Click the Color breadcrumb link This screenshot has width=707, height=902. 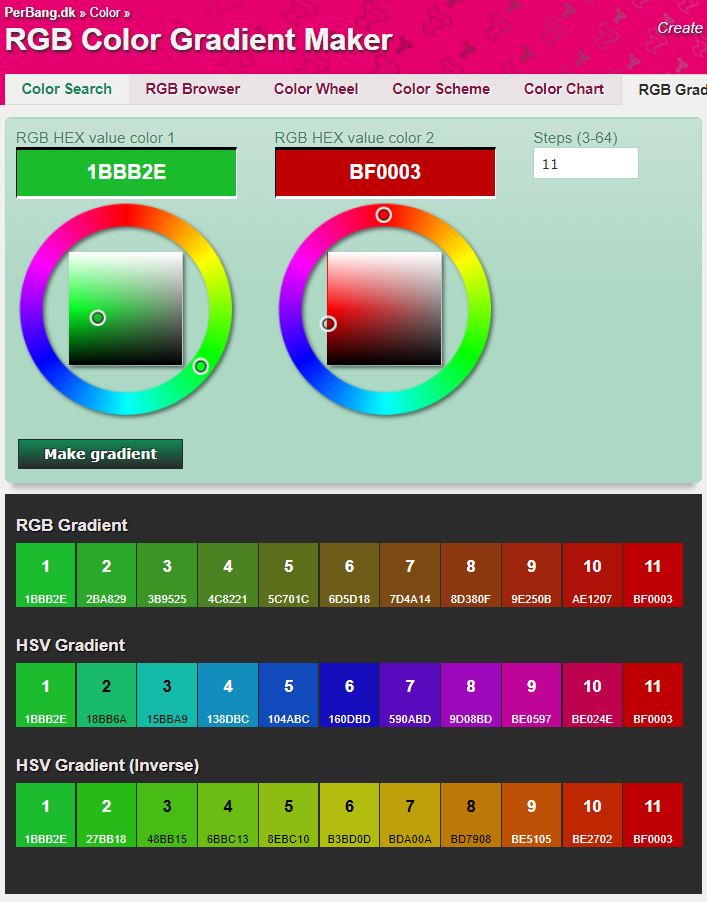click(105, 13)
